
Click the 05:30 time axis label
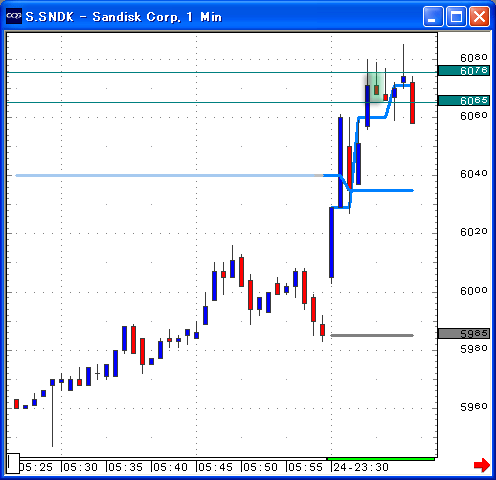[80, 467]
